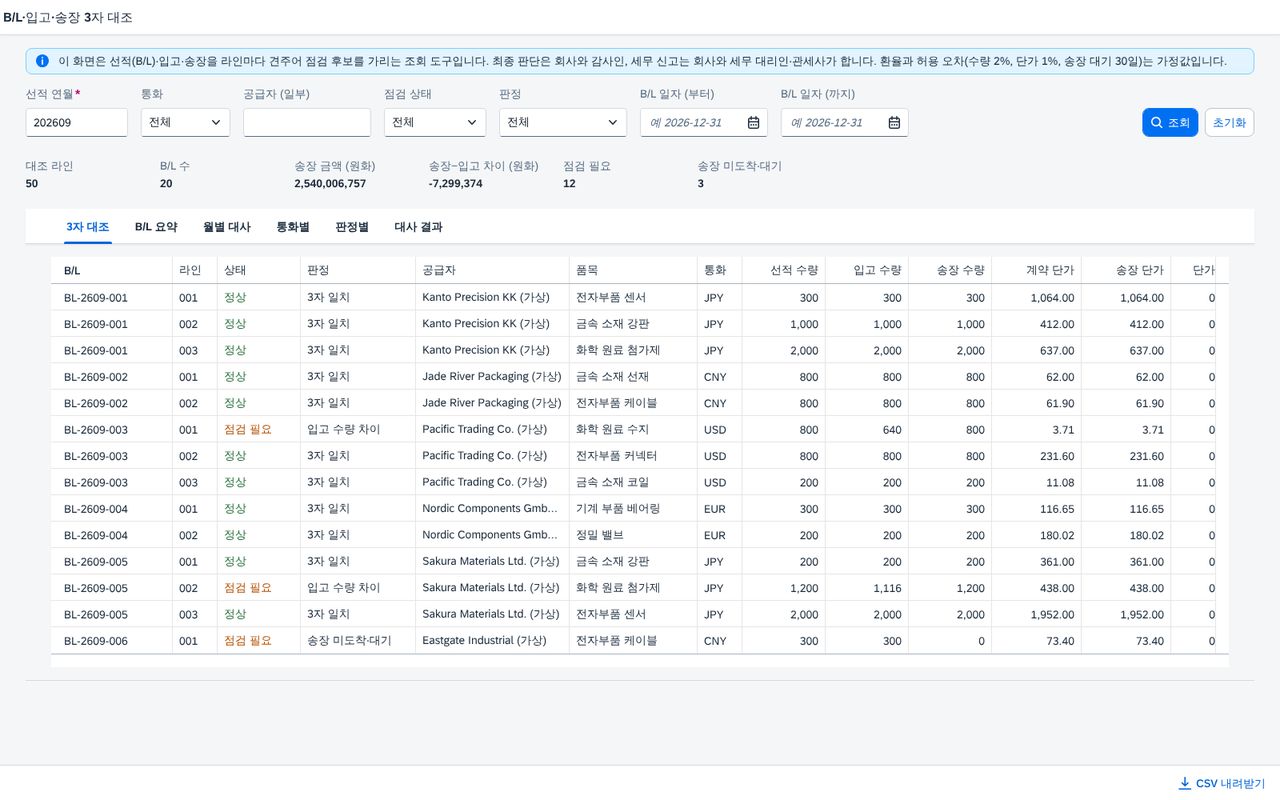Focus the 공급자 (일부) input field
The image size is (1280, 800).
[x=307, y=123]
